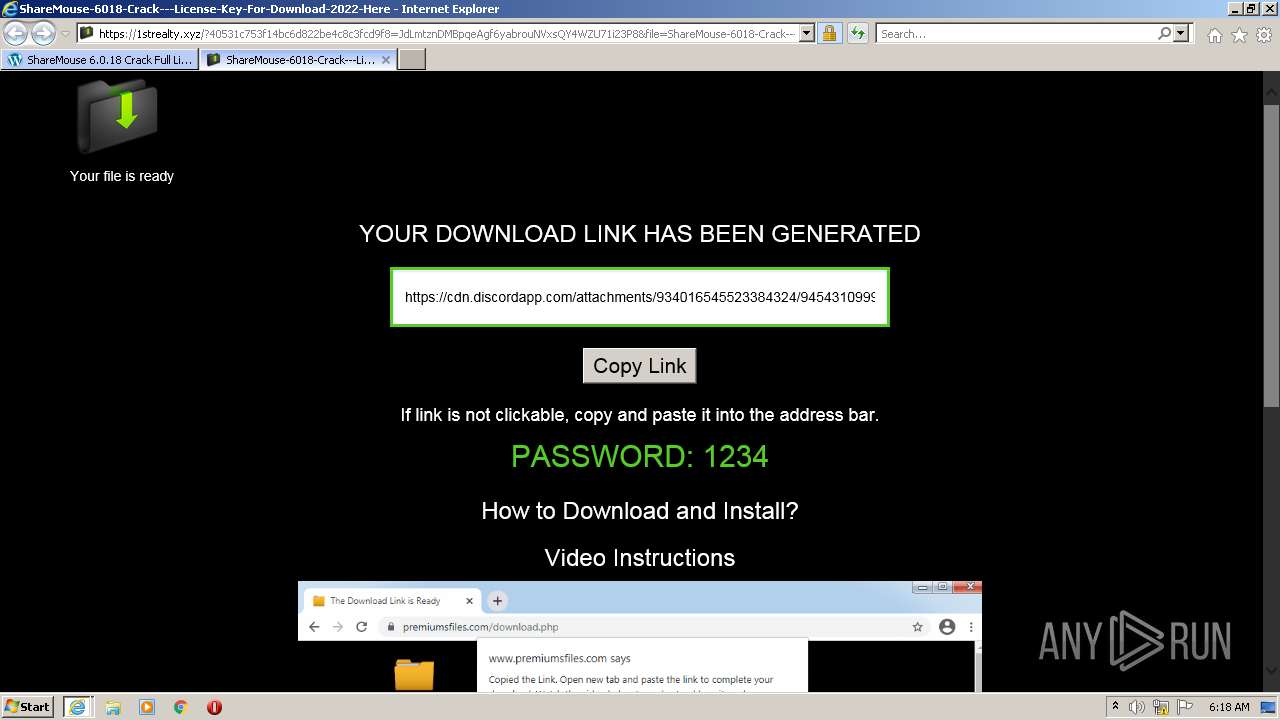Click the discordapp download link field

tap(640, 297)
